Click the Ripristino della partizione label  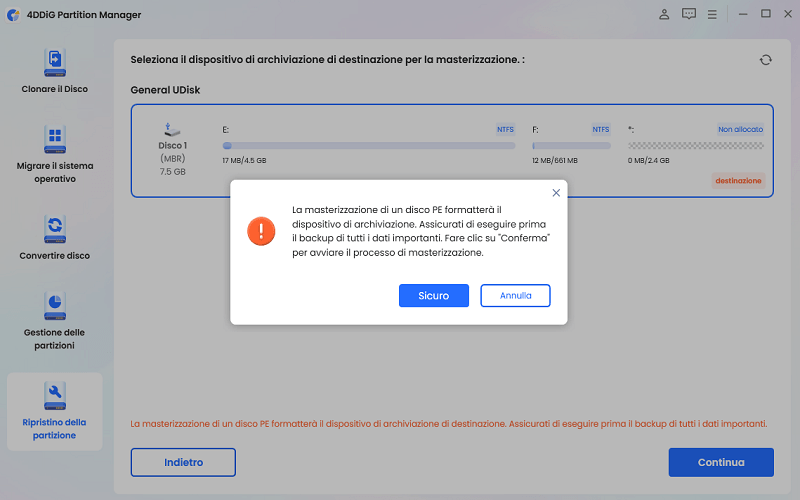click(55, 429)
